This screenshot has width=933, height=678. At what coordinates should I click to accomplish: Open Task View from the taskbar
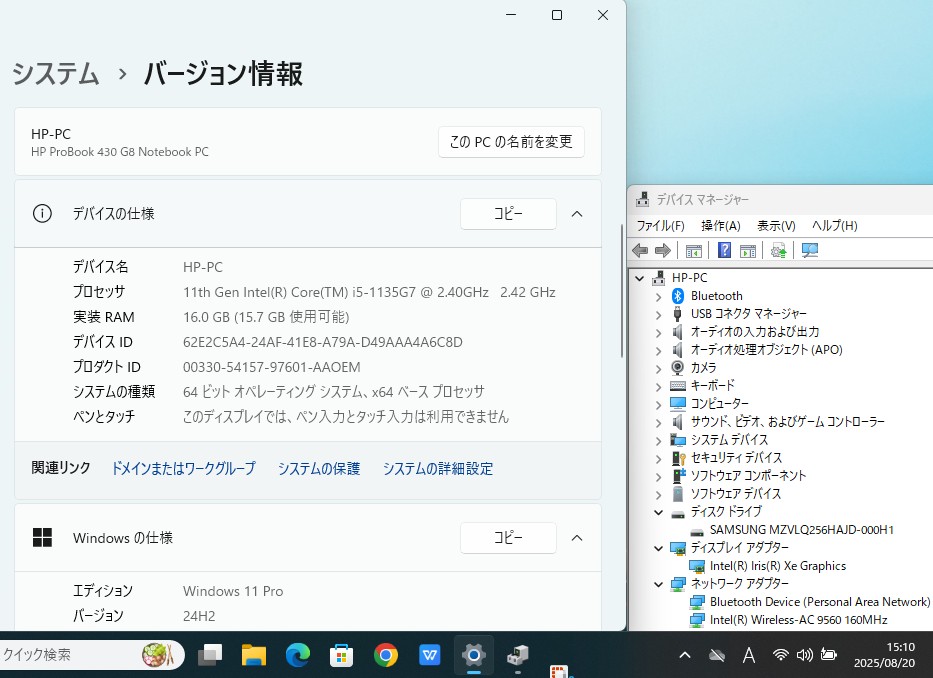(x=209, y=655)
